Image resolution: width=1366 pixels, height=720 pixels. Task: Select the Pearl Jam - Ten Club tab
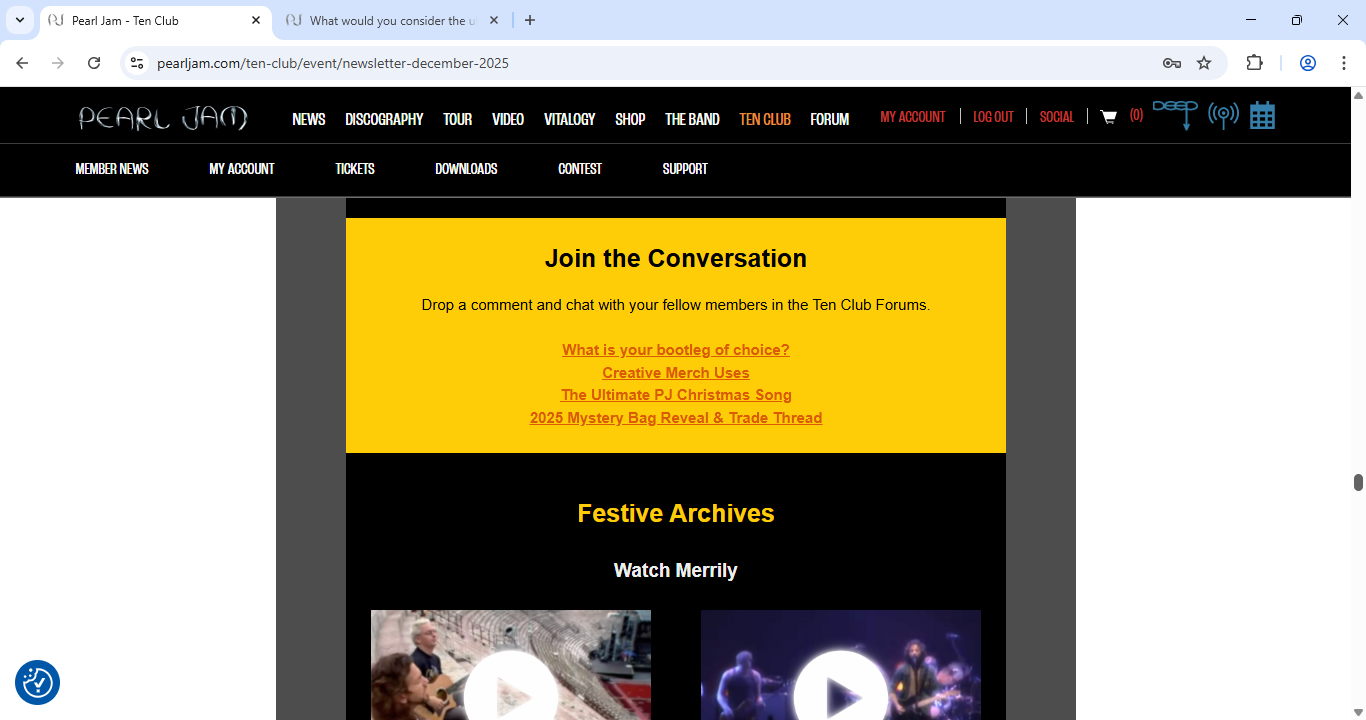[155, 20]
